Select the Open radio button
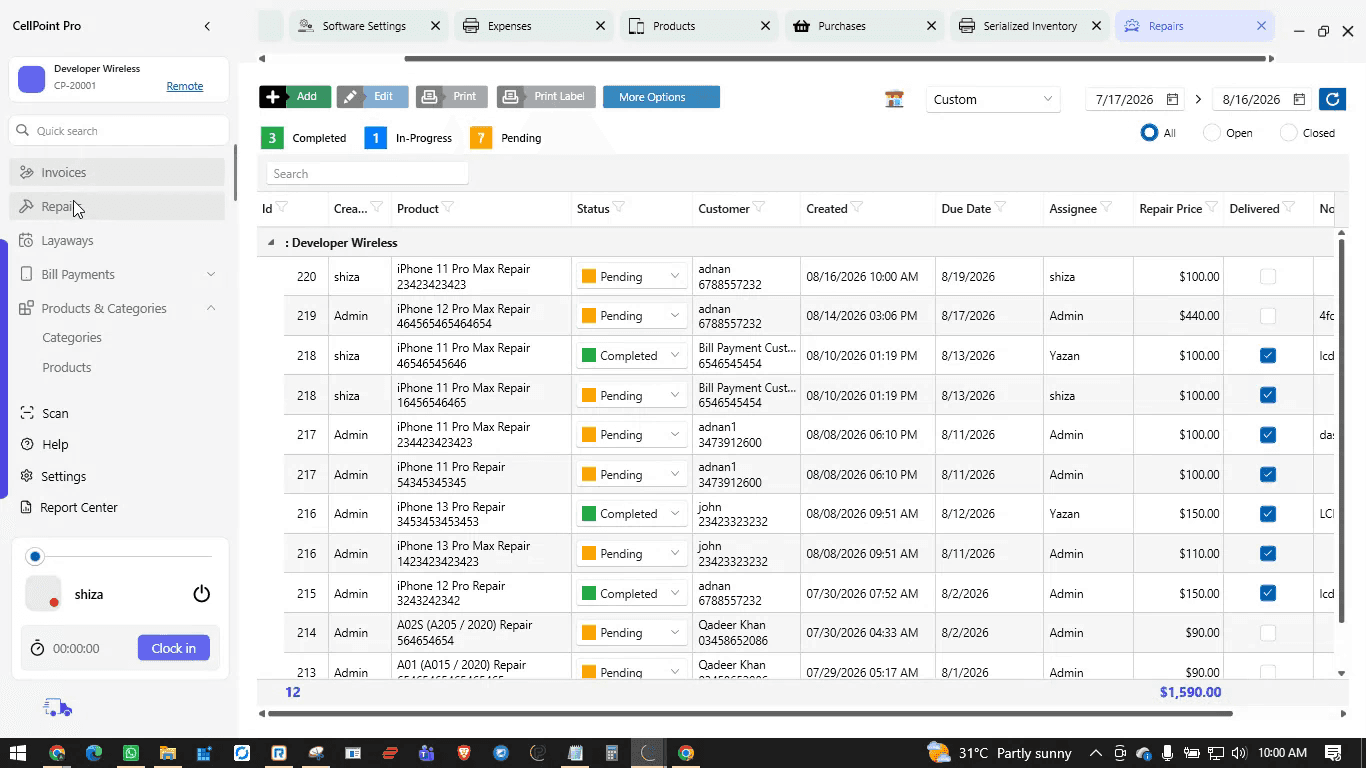The image size is (1366, 768). click(x=1211, y=132)
